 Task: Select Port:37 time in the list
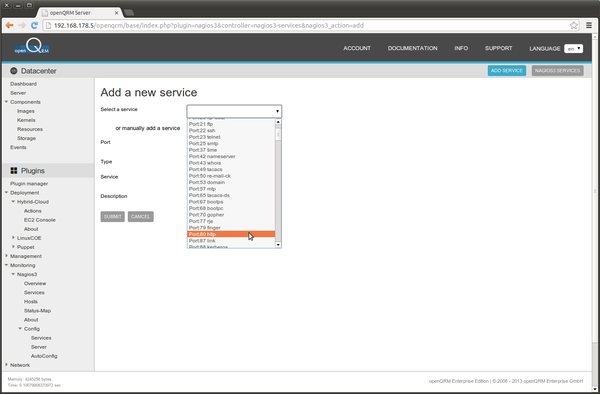coord(231,150)
